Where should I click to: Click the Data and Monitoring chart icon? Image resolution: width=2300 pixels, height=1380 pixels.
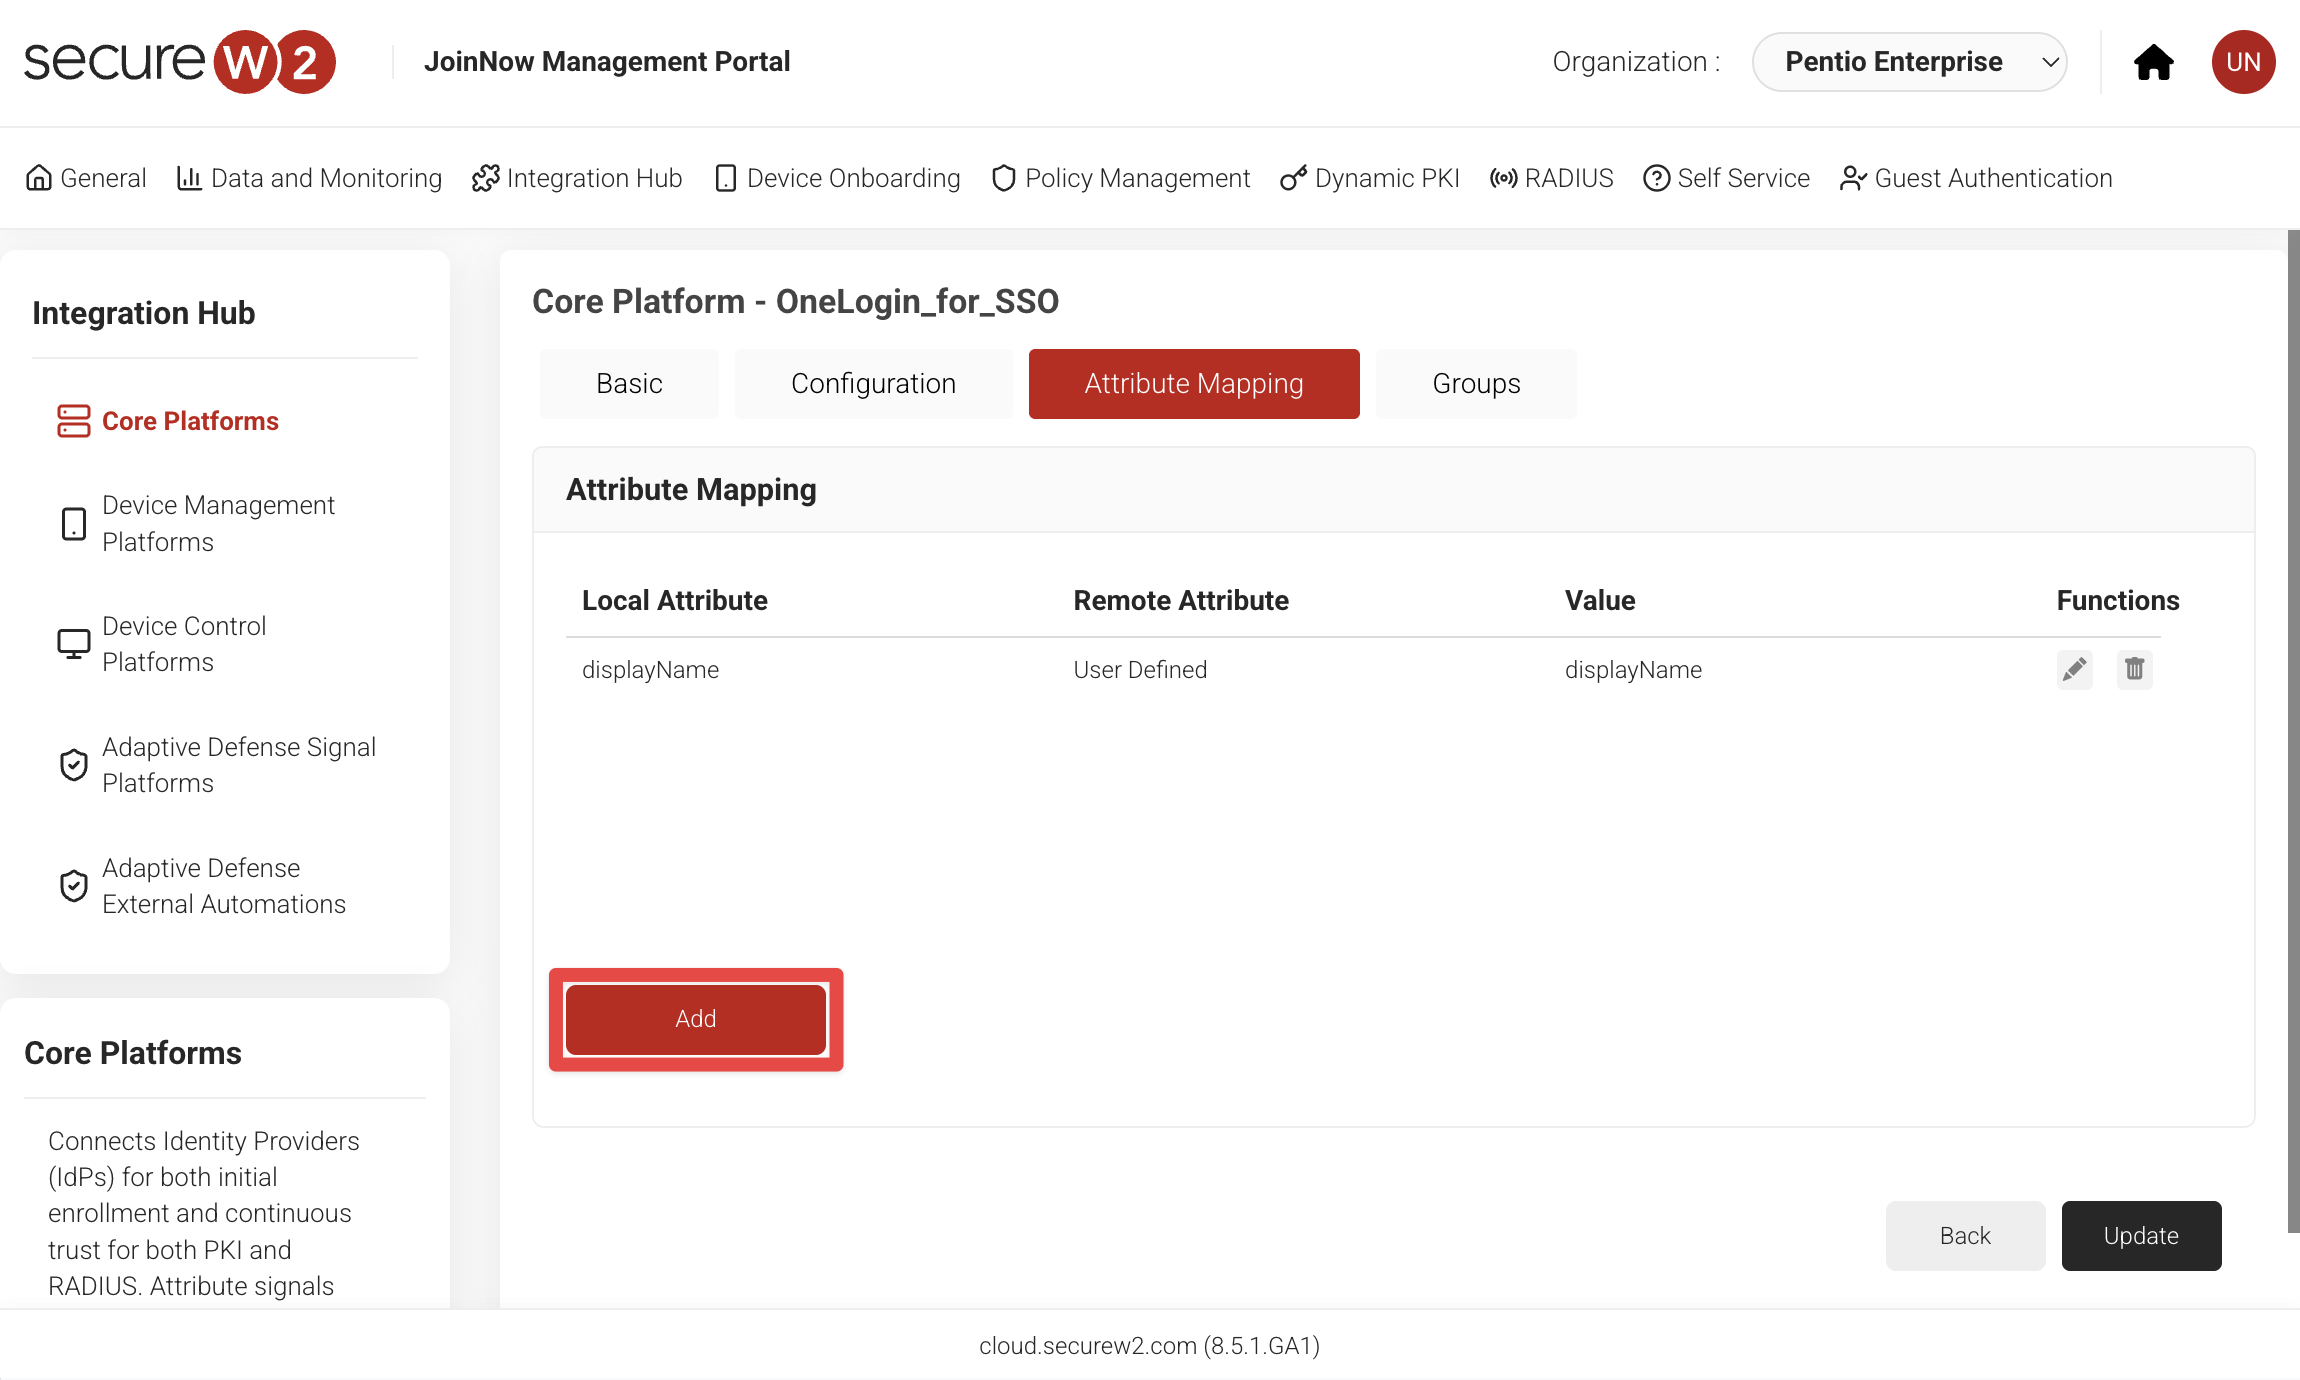point(189,178)
